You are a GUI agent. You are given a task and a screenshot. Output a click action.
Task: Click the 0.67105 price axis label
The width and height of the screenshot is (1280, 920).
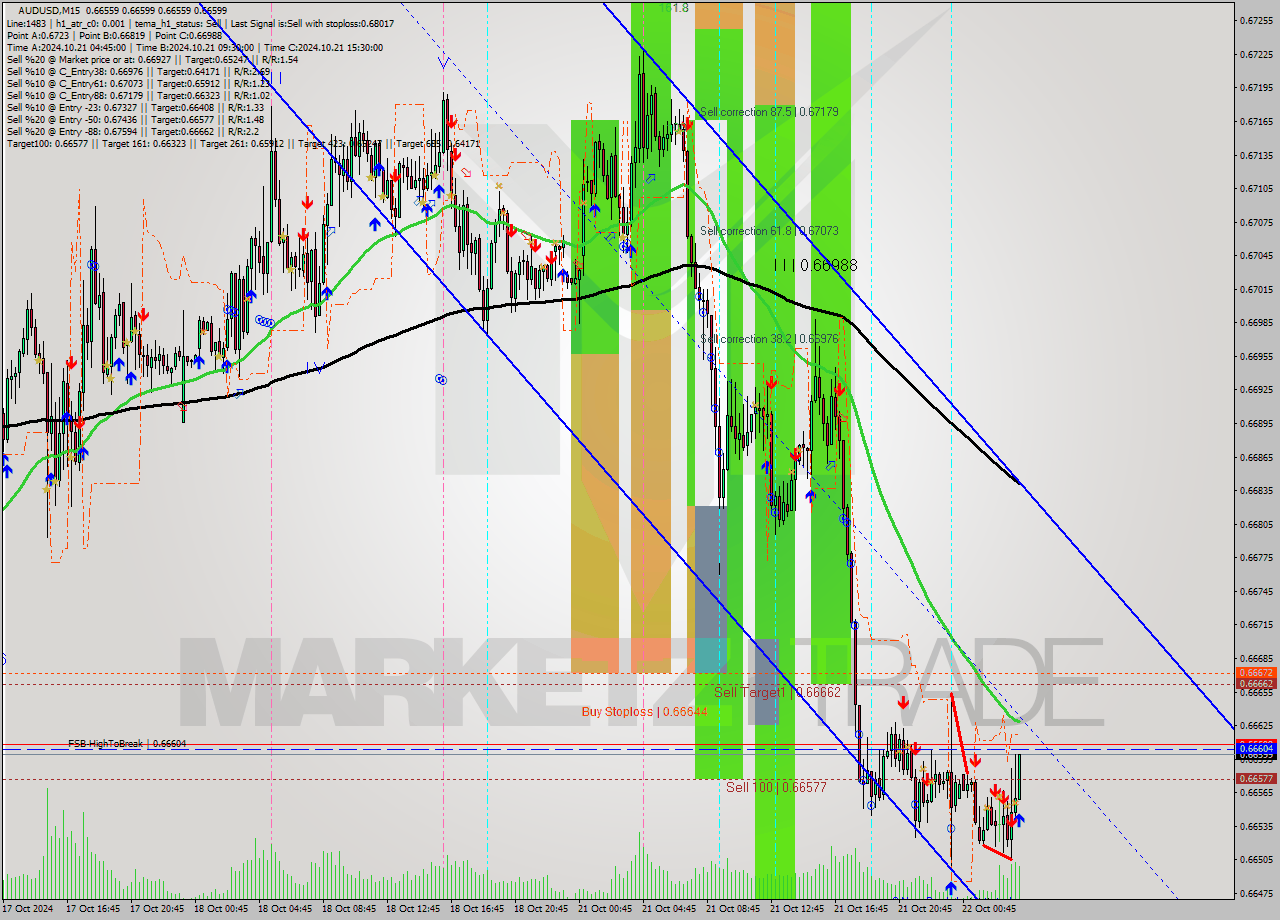[x=1256, y=189]
